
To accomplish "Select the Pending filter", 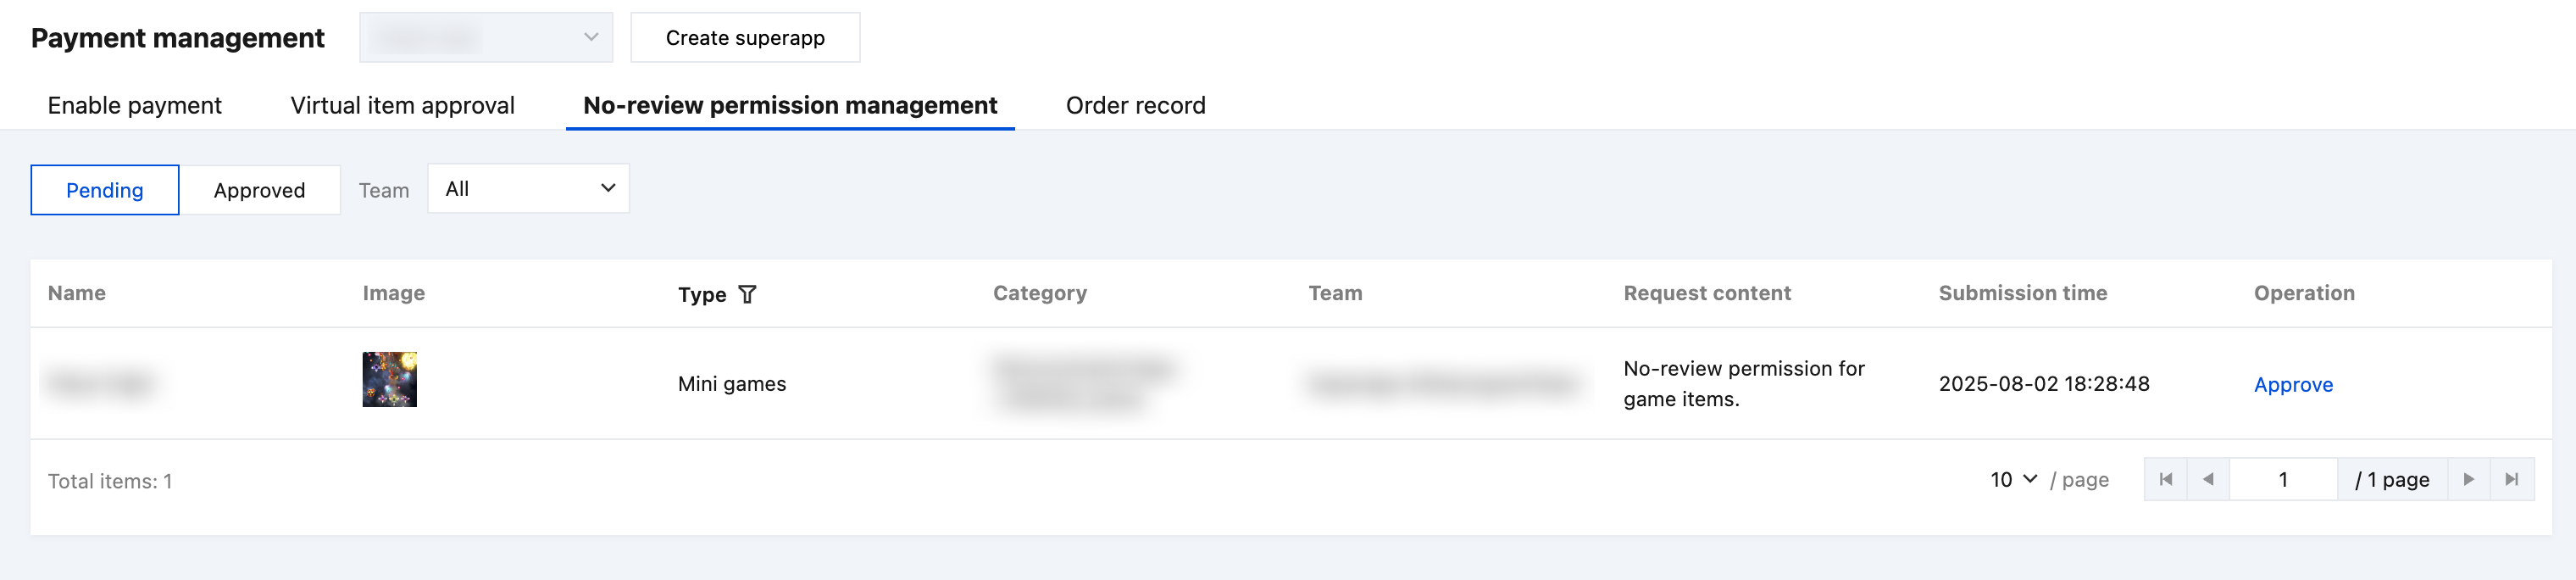I will point(105,190).
